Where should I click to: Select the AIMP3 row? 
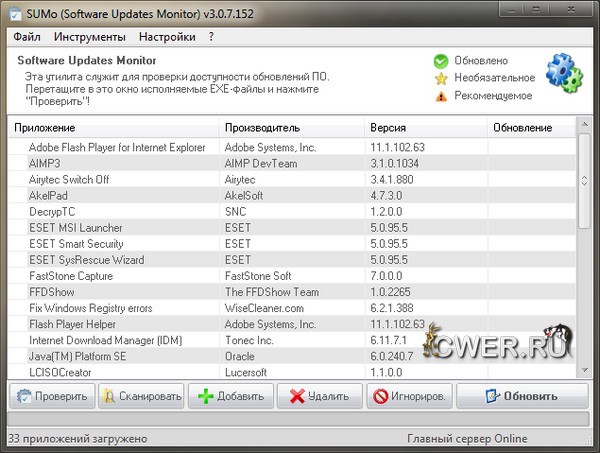[x=292, y=163]
